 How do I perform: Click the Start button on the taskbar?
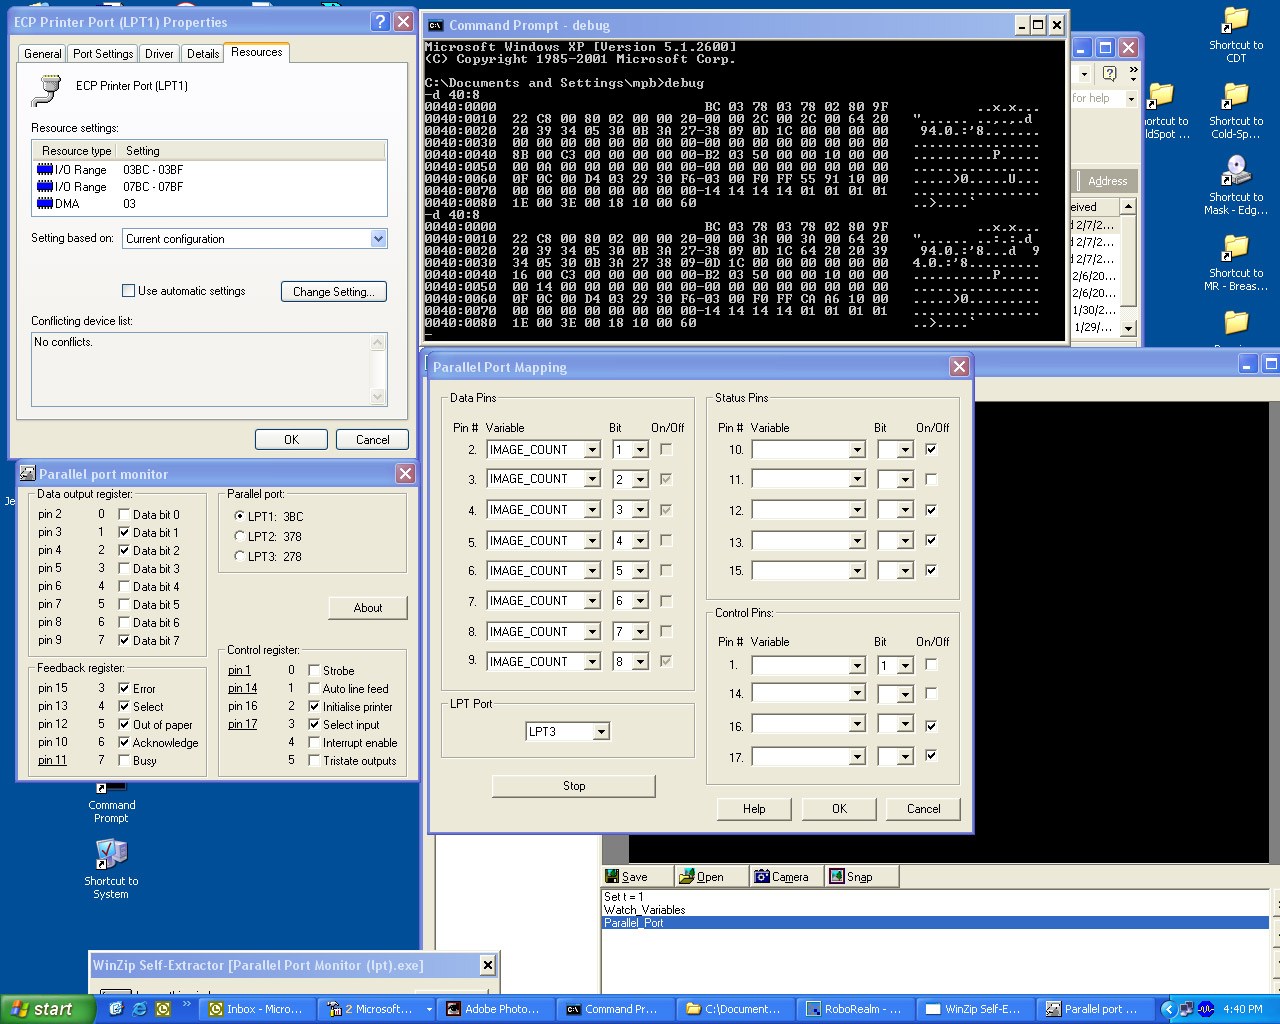point(44,1009)
